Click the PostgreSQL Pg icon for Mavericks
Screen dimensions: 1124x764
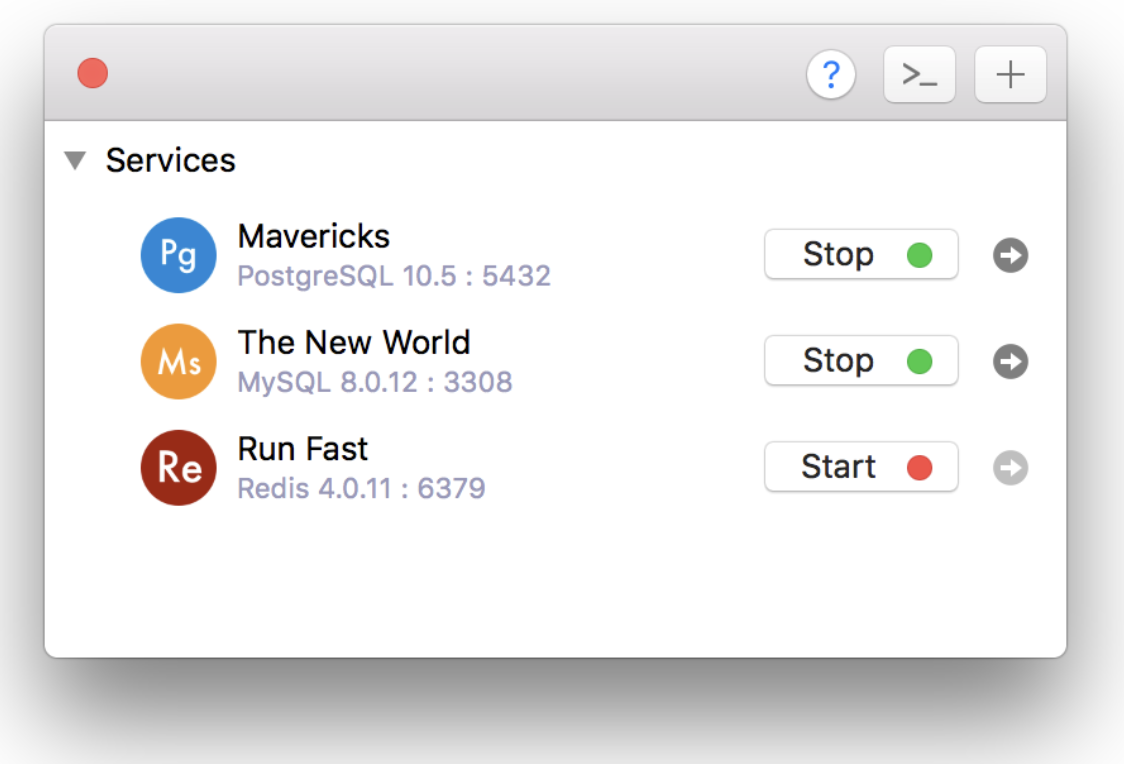tap(178, 255)
